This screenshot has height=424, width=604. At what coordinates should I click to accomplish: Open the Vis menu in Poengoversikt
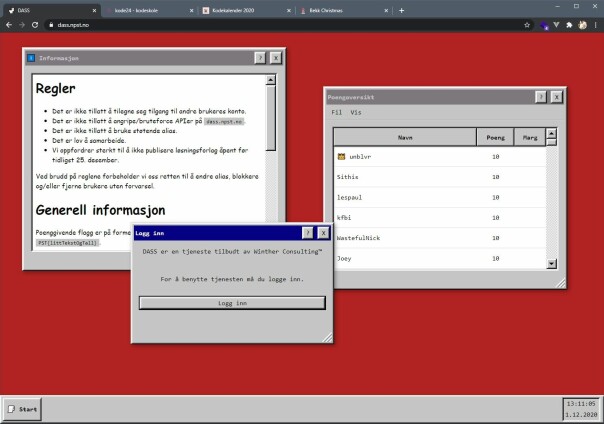click(x=356, y=112)
